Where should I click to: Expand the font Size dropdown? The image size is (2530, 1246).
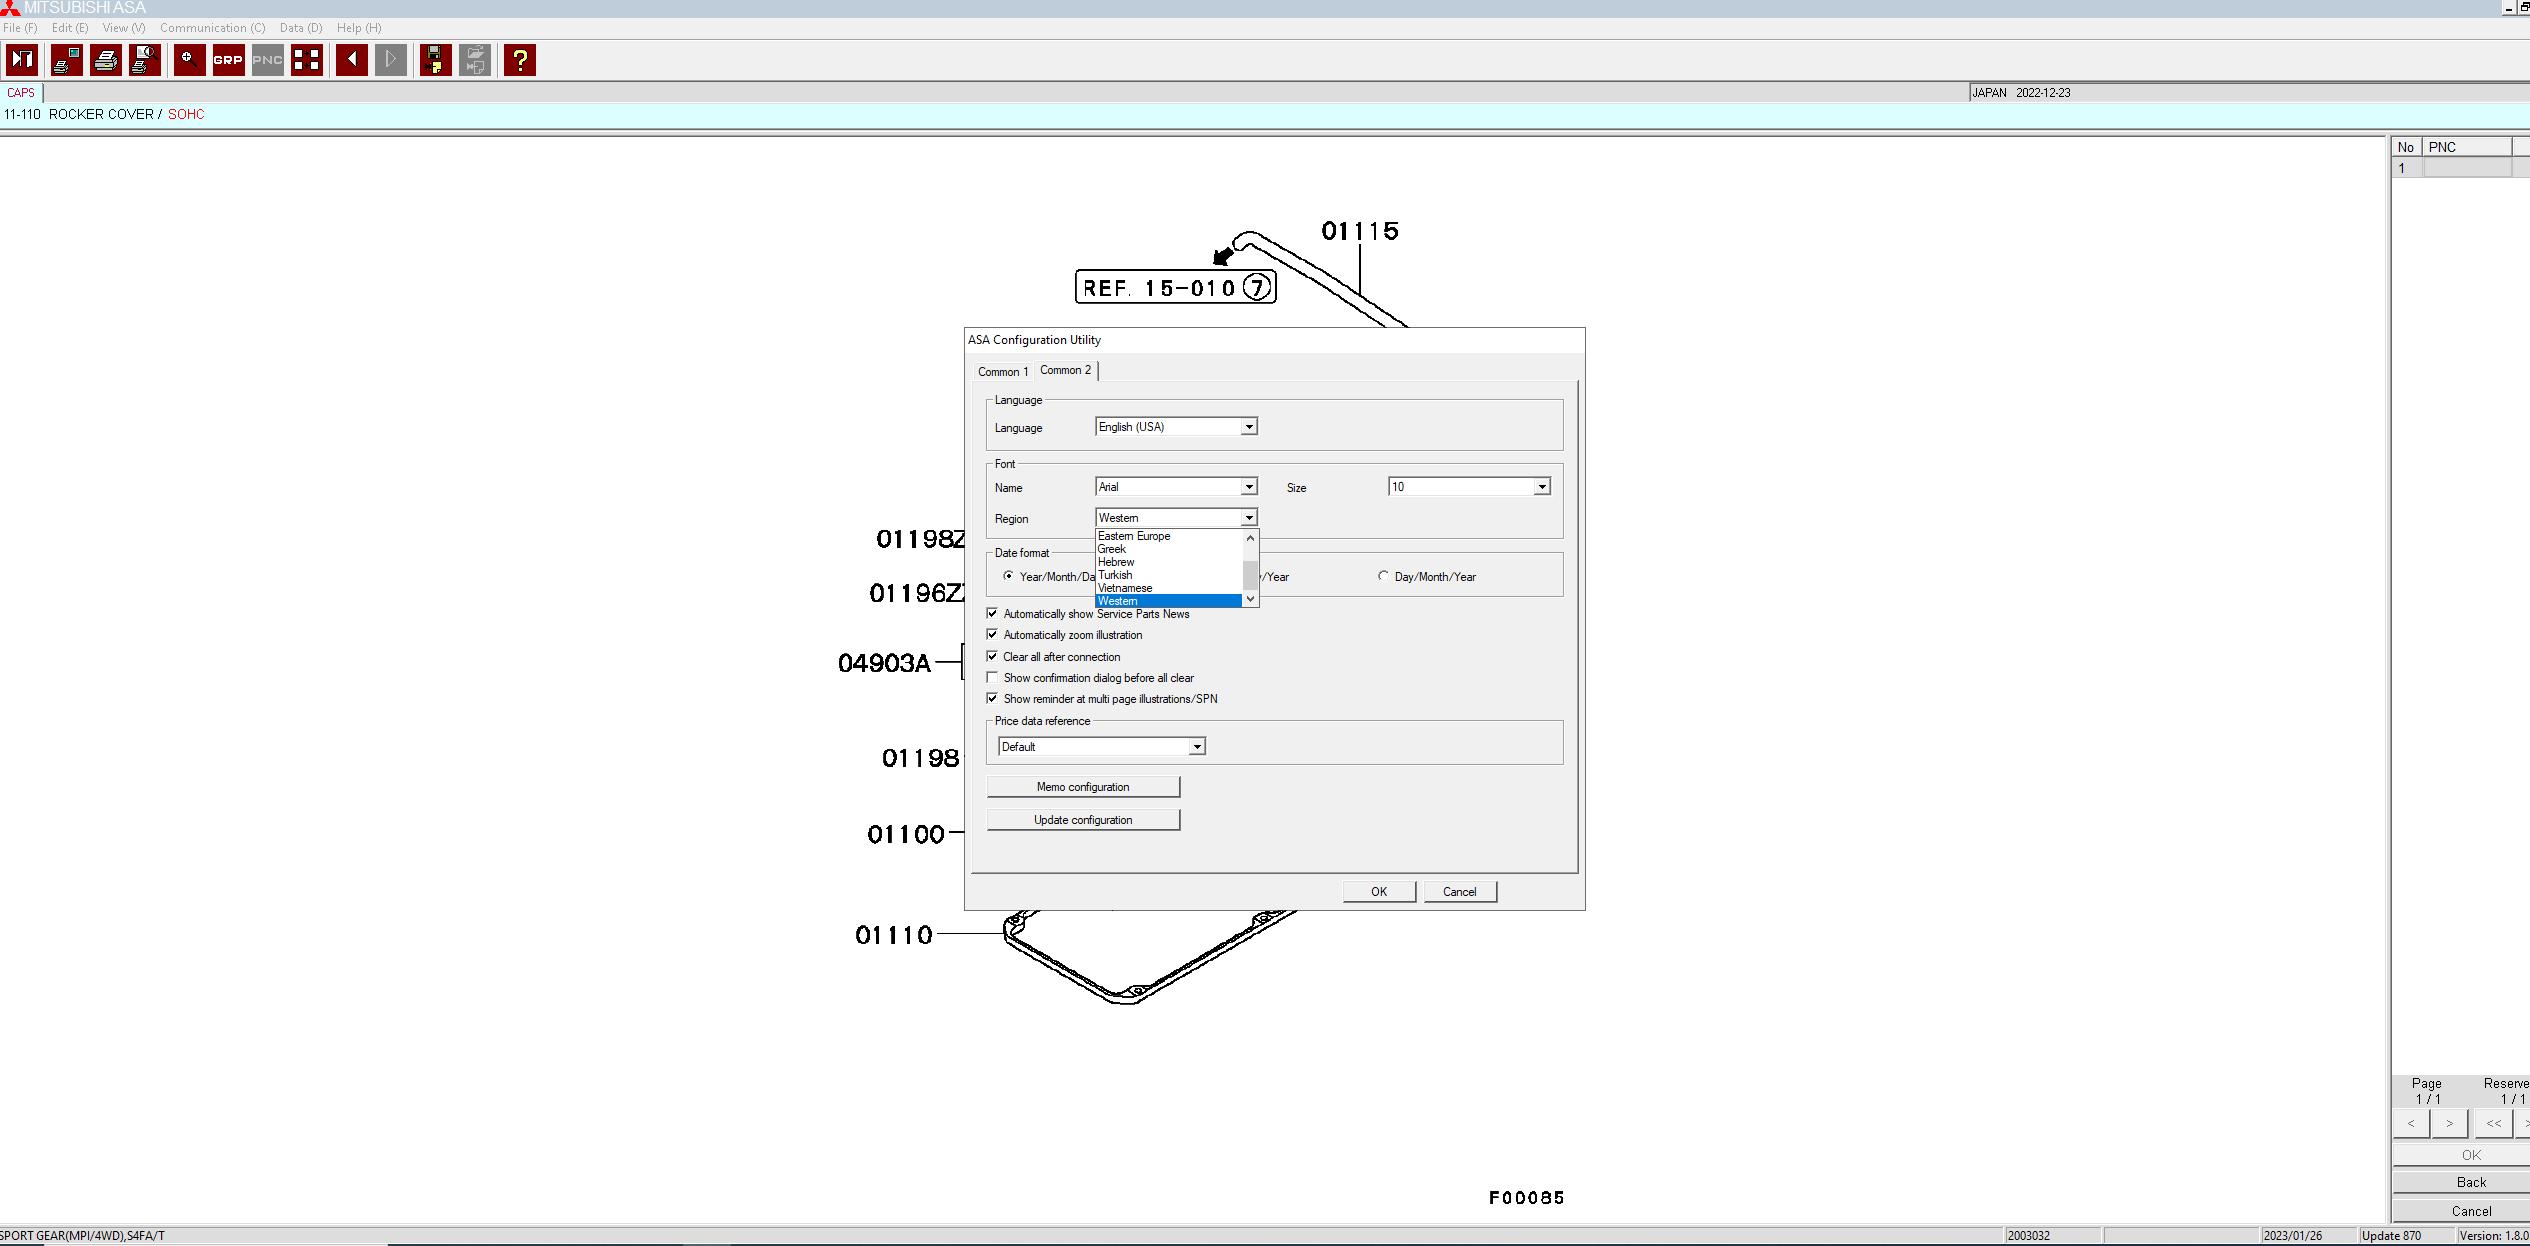(1469, 487)
